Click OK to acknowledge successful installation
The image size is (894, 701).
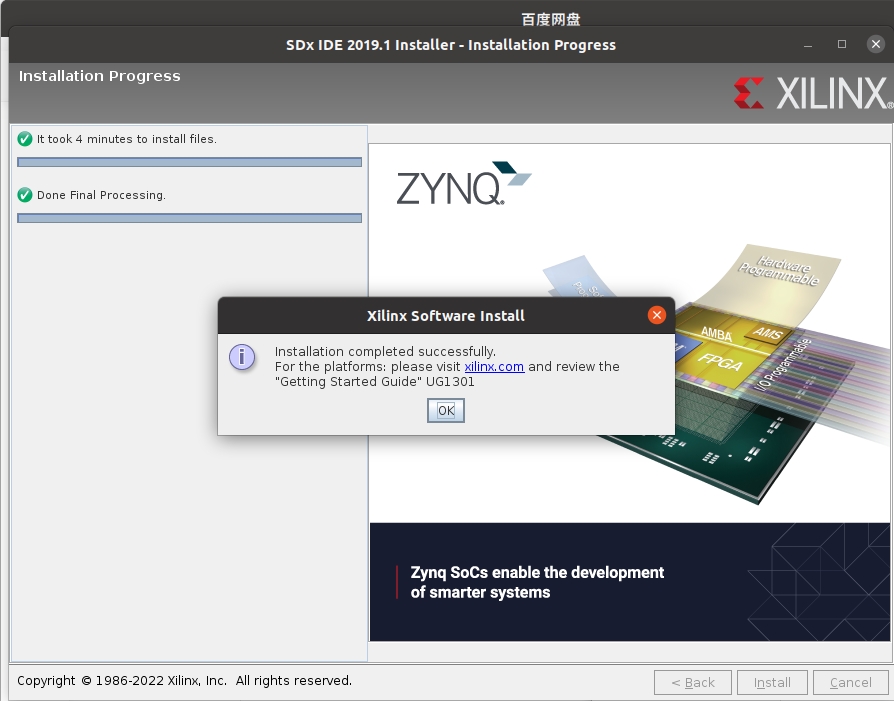tap(445, 410)
